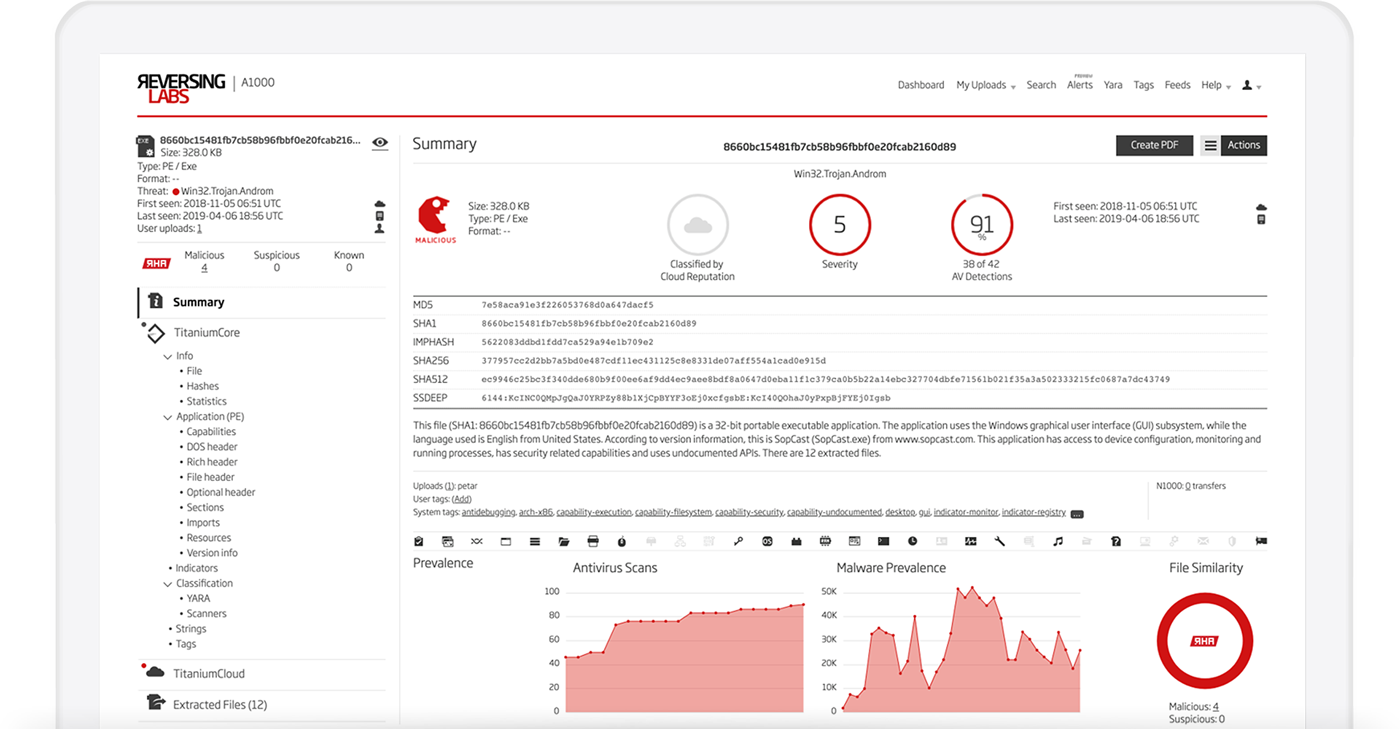Select Version info tree item
This screenshot has height=729, width=1400.
point(212,553)
